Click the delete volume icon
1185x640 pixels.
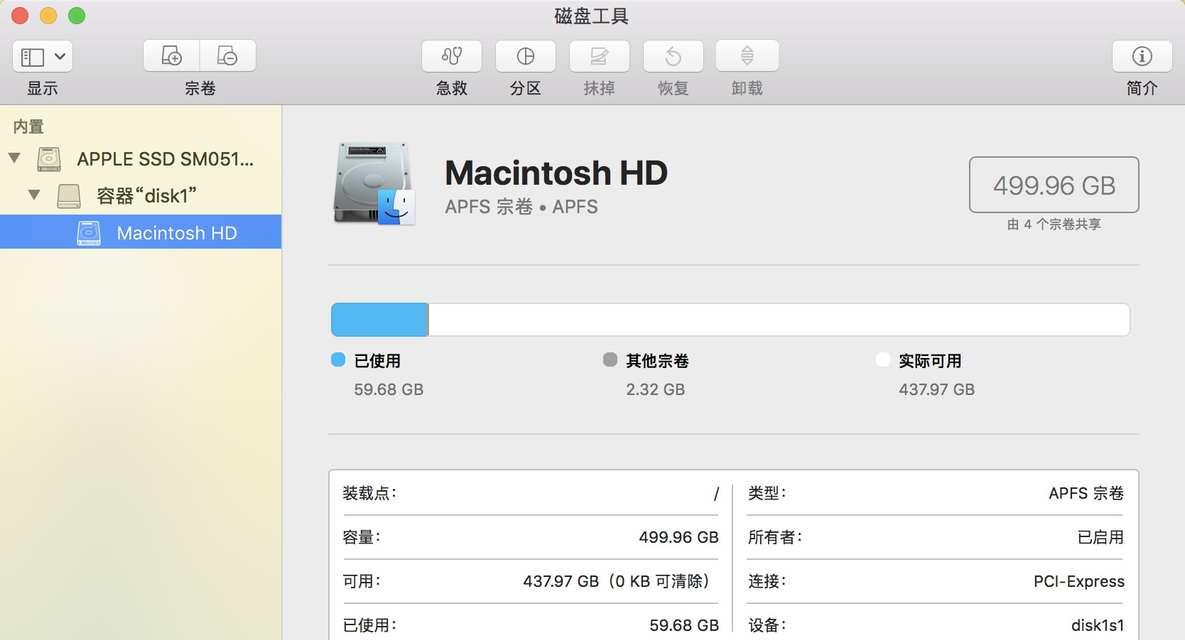coord(227,56)
